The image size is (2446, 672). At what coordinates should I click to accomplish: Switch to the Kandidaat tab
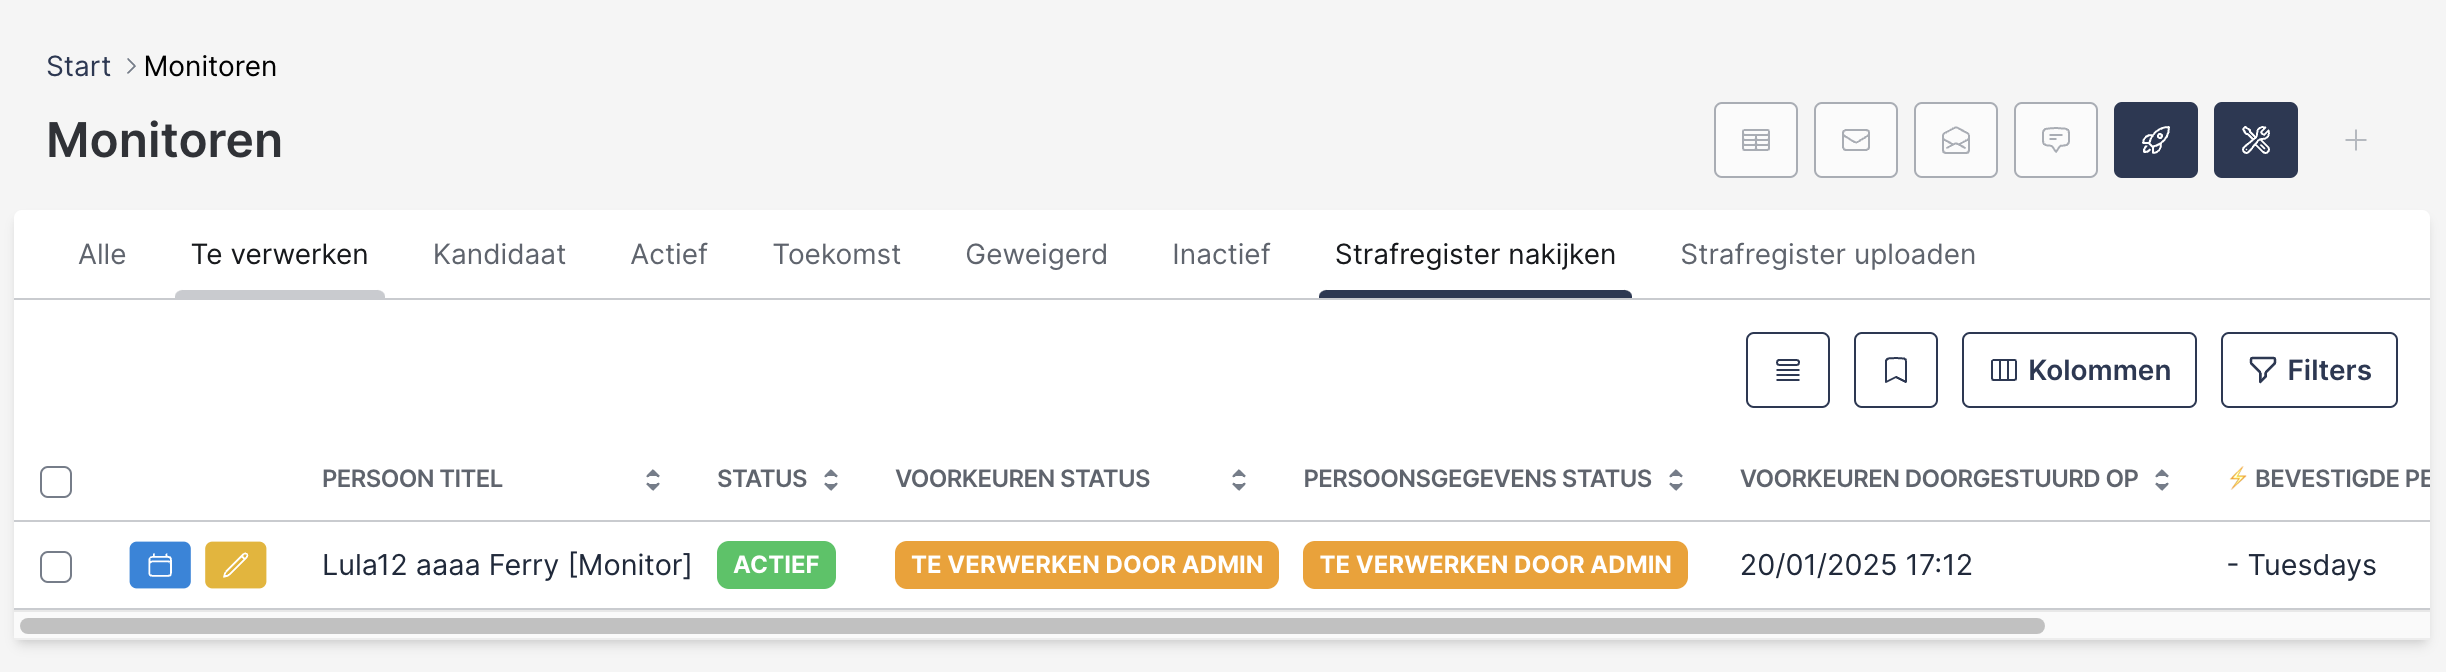pyautogui.click(x=499, y=255)
